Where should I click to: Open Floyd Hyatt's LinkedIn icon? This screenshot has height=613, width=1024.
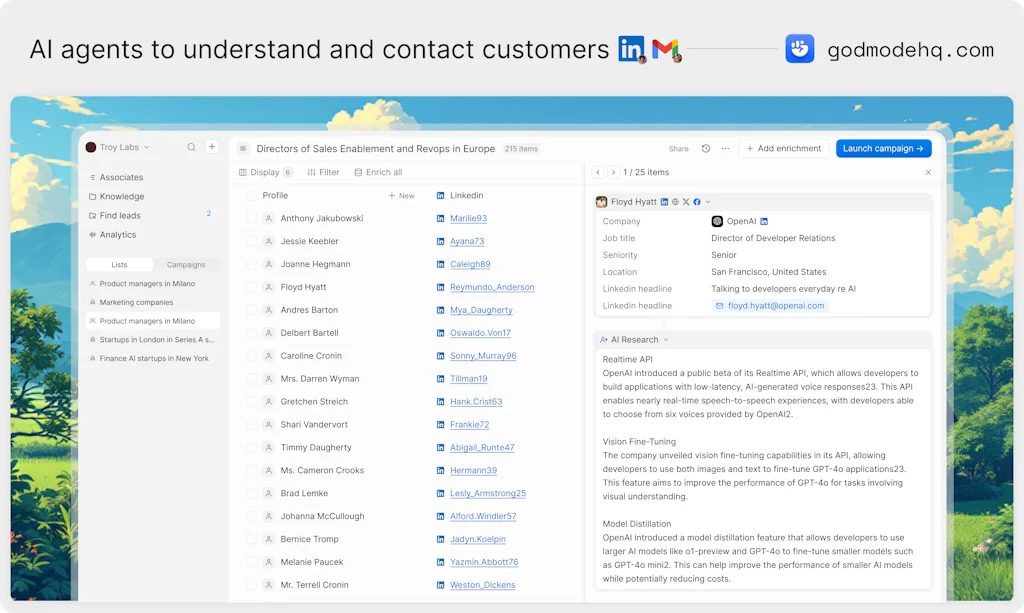coord(664,201)
